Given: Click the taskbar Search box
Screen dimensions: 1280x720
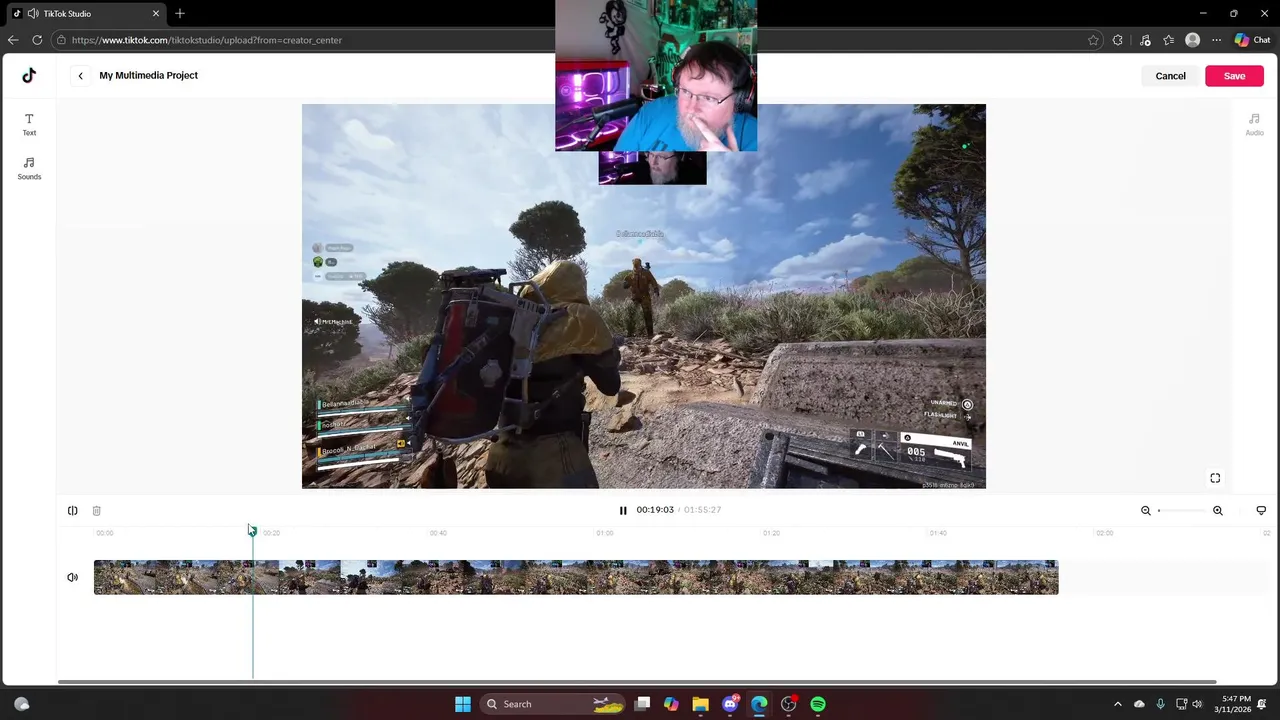Looking at the screenshot, I should (553, 704).
